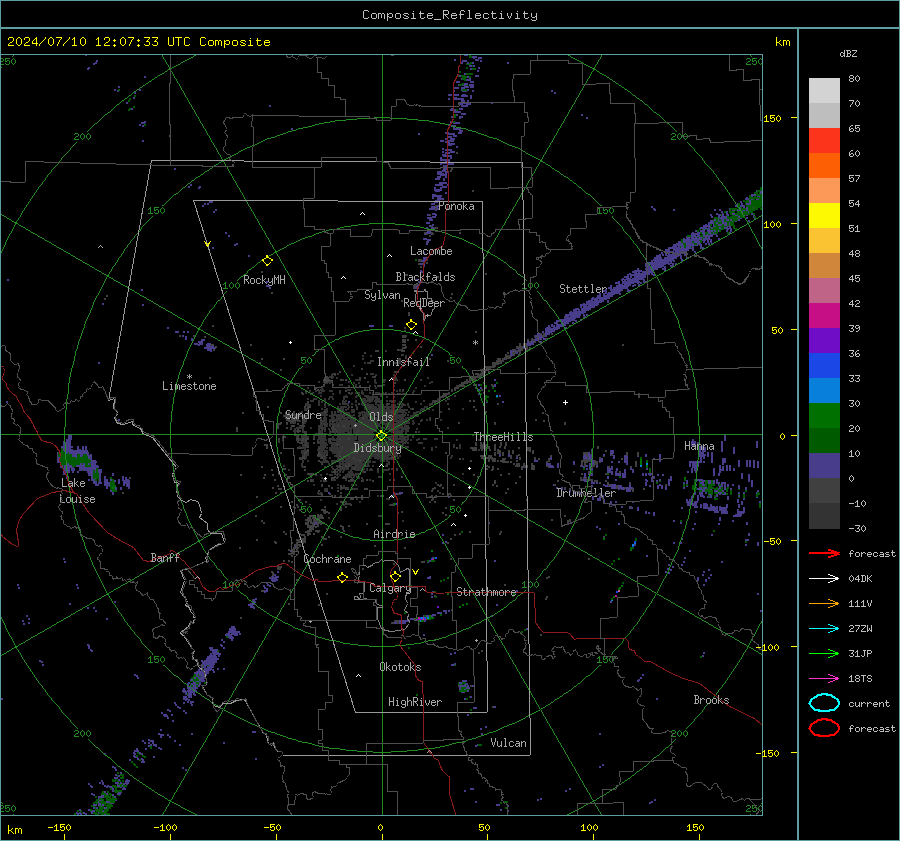The height and width of the screenshot is (841, 900).
Task: Click the Sylvan label
Action: pyautogui.click(x=382, y=295)
